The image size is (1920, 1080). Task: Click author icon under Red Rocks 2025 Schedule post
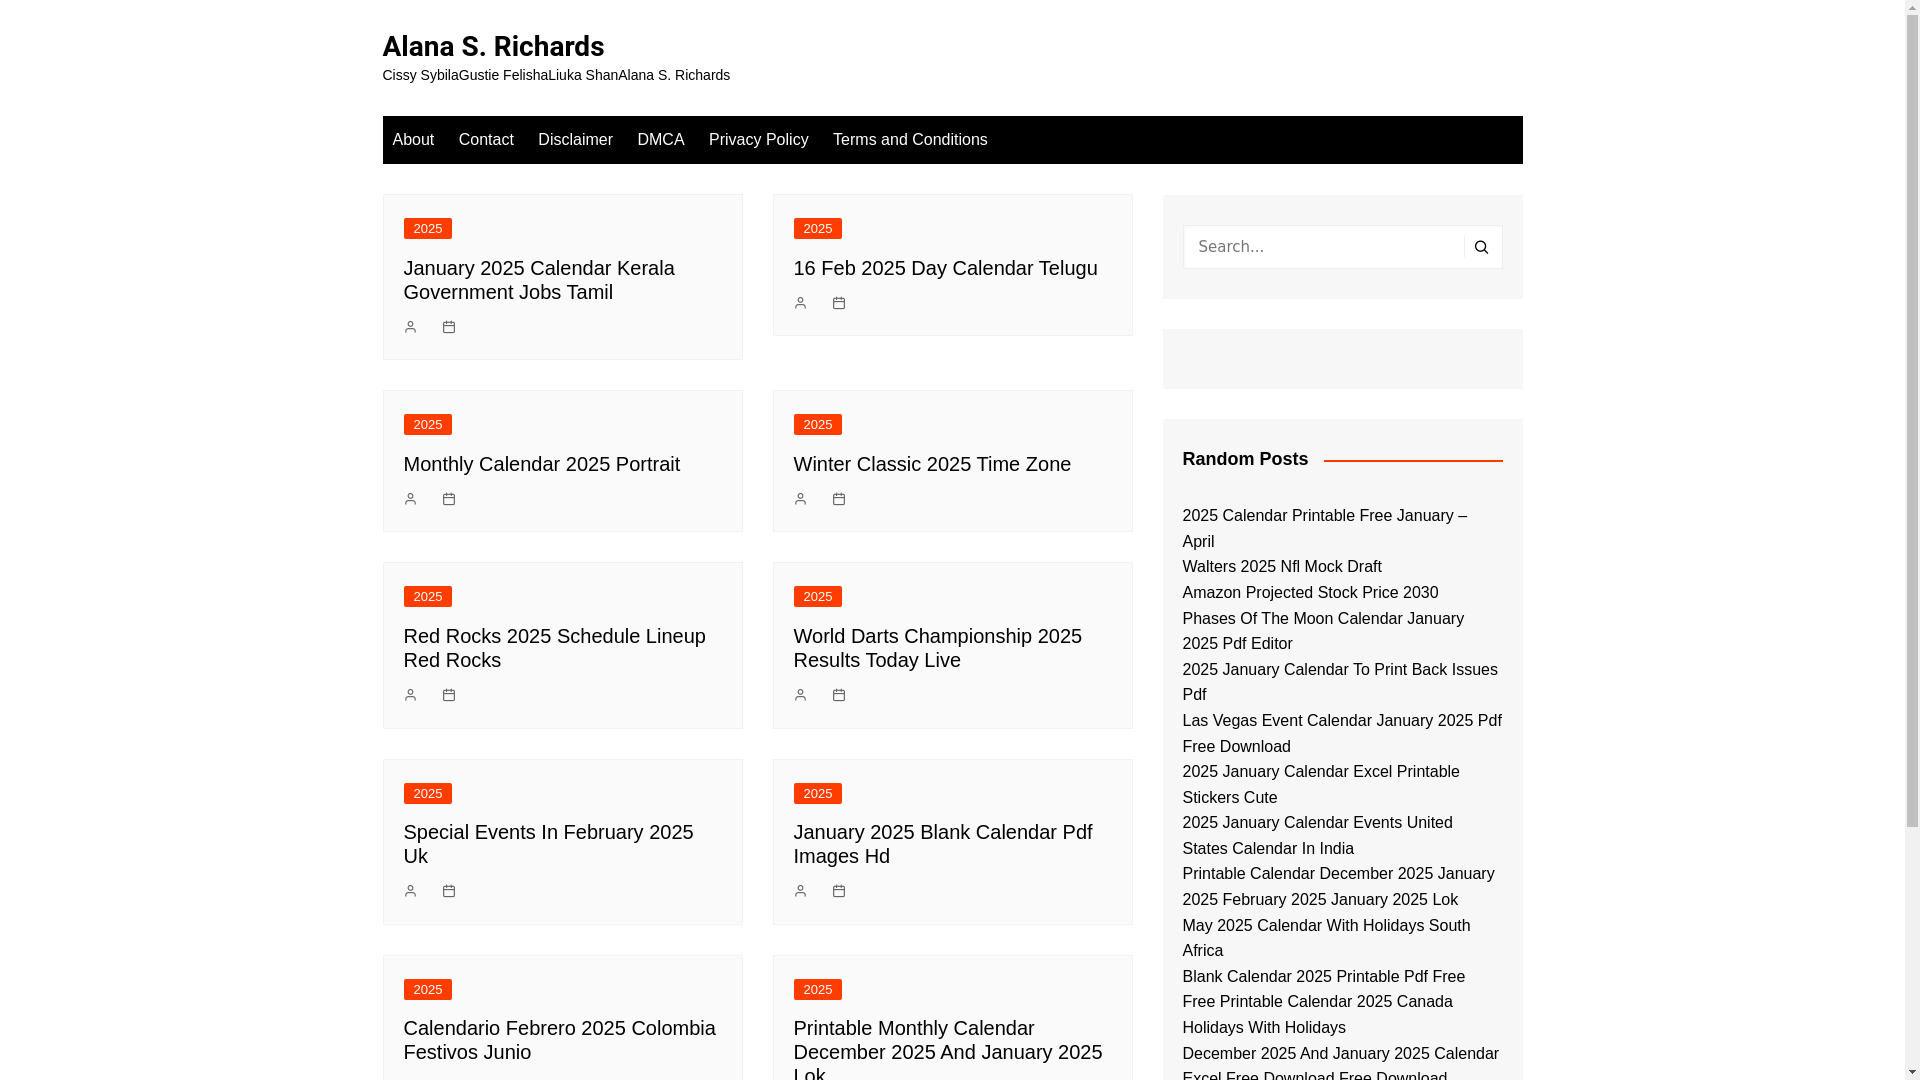click(x=410, y=695)
